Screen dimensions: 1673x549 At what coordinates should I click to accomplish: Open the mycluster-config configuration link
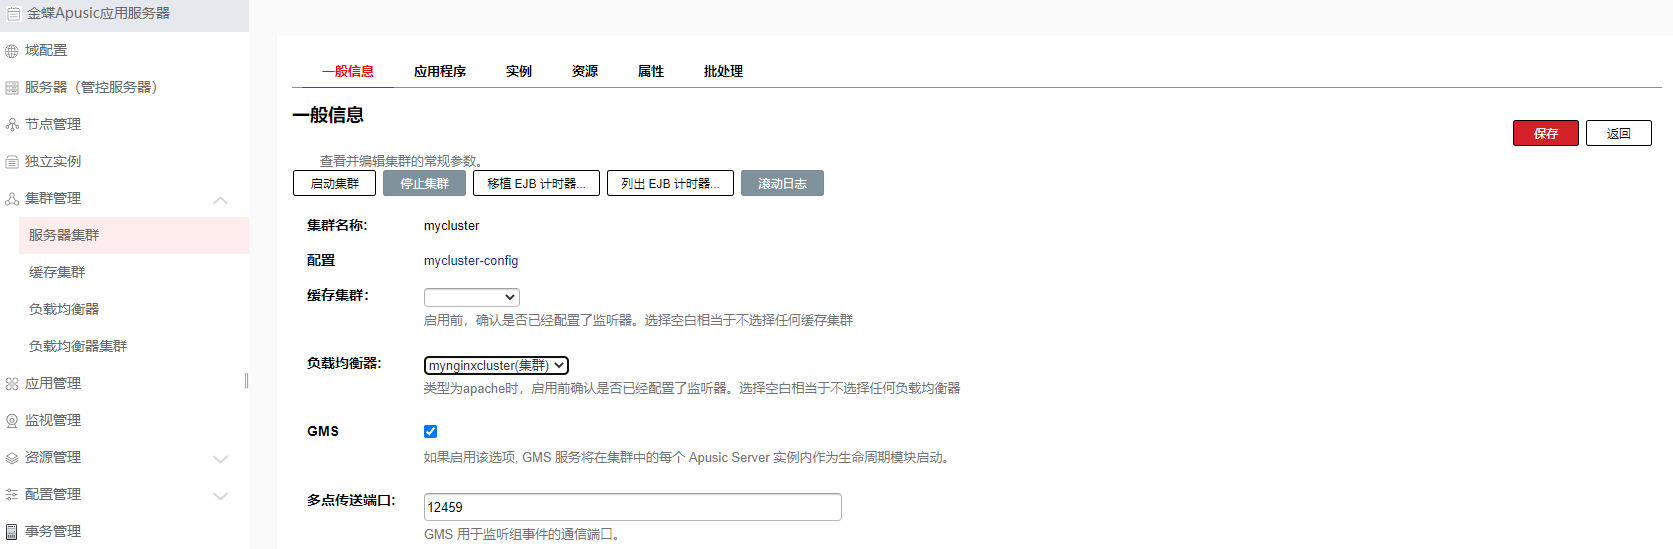pyautogui.click(x=470, y=261)
